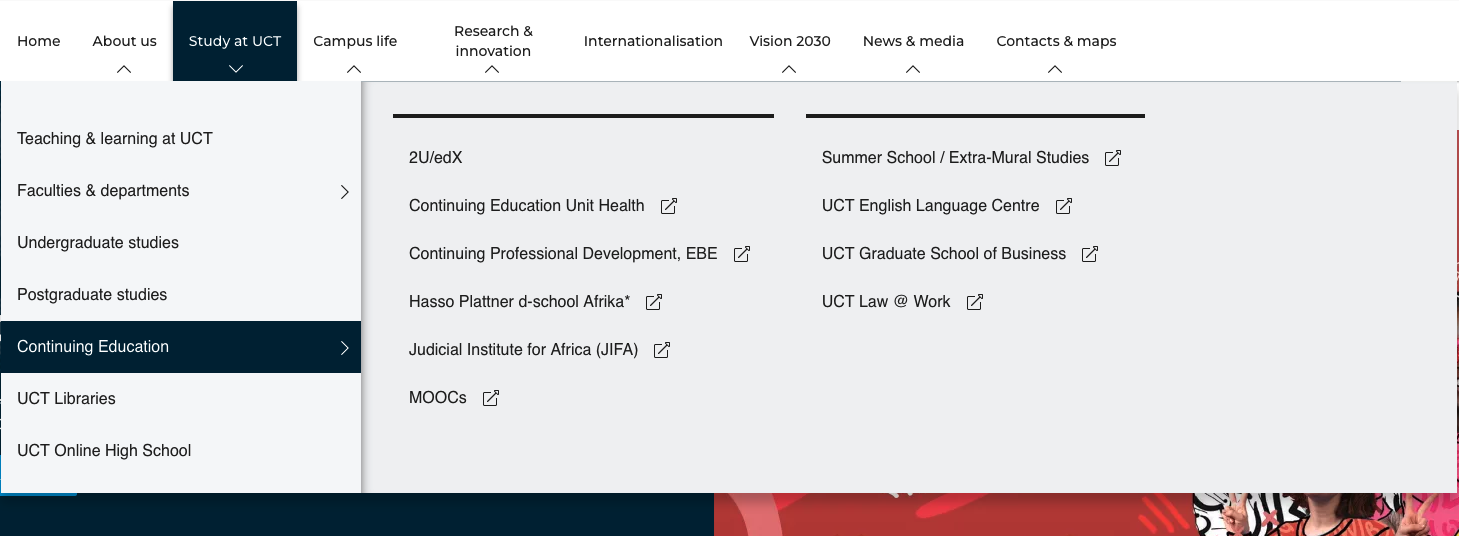Click external link icon next to Hasso Plattner d-school
This screenshot has width=1459, height=536.
coord(654,302)
